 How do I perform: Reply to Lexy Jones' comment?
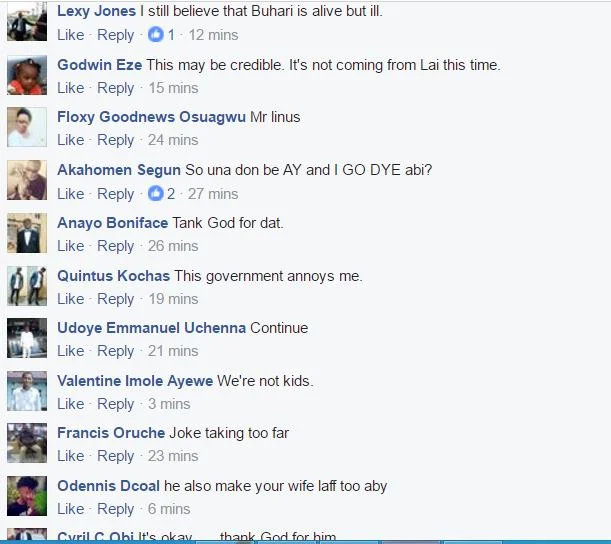(116, 35)
